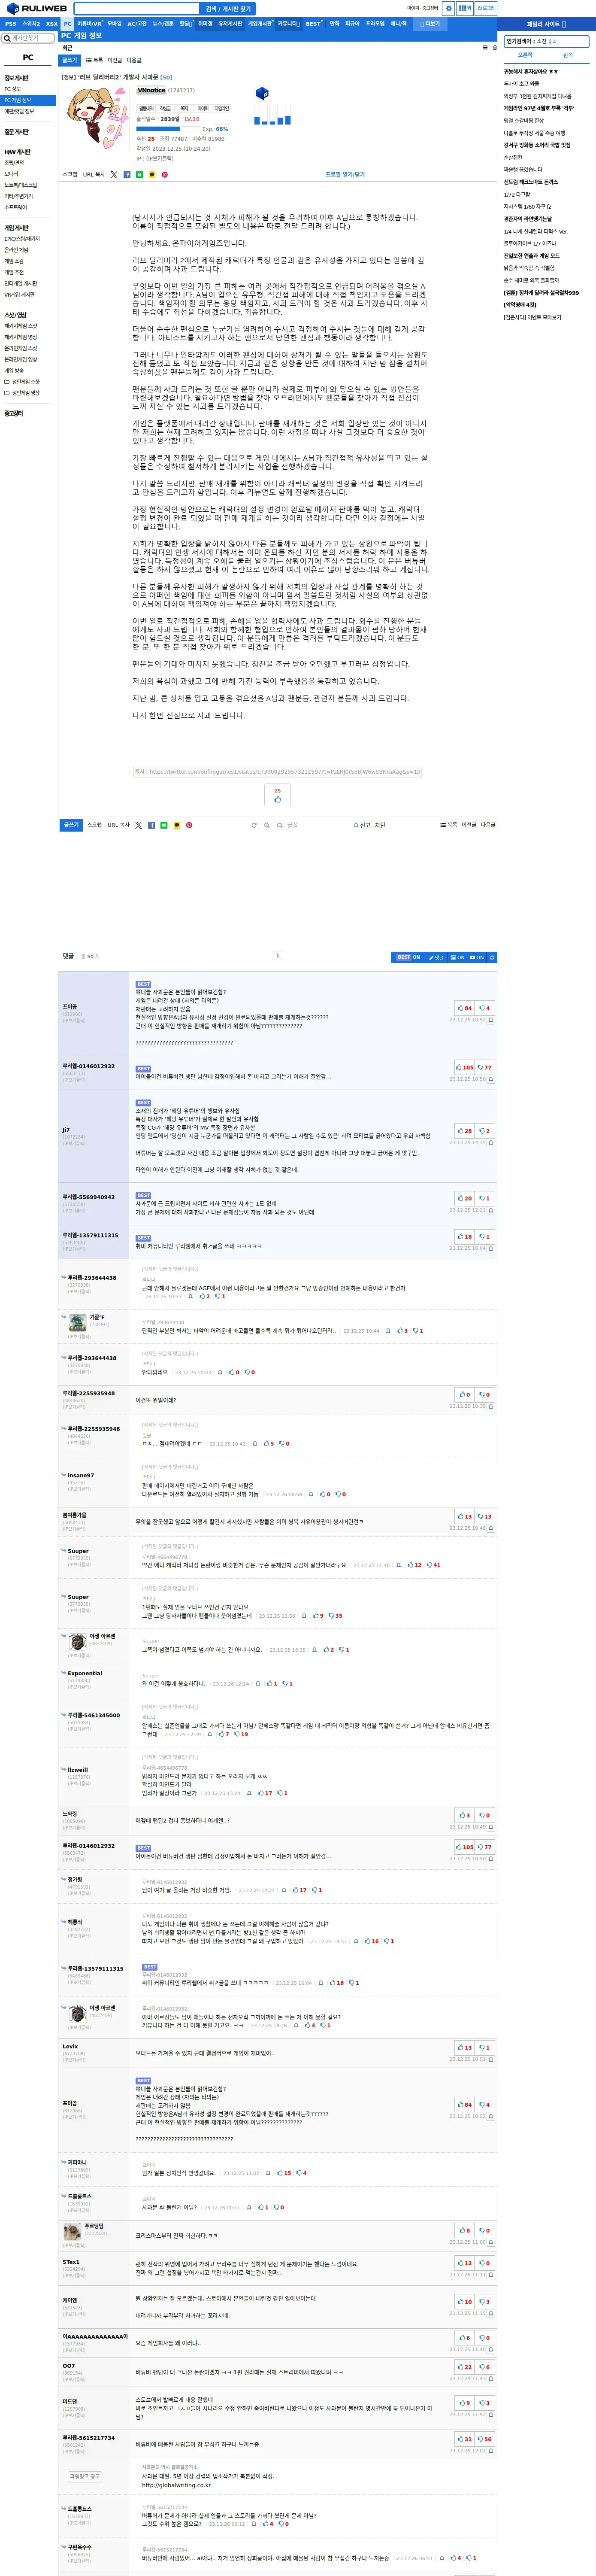Share to Pinterest in toolbar beside 신고

tap(189, 825)
